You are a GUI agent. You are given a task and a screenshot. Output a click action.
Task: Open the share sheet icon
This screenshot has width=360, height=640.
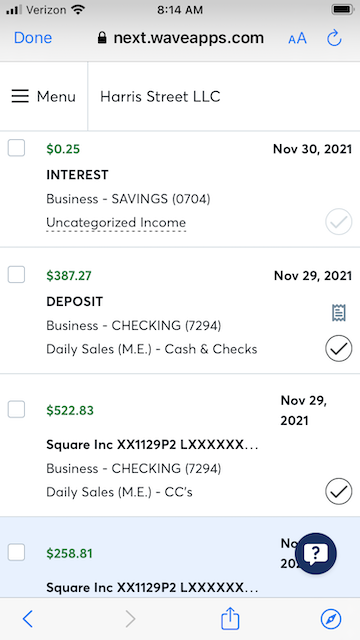tap(230, 619)
